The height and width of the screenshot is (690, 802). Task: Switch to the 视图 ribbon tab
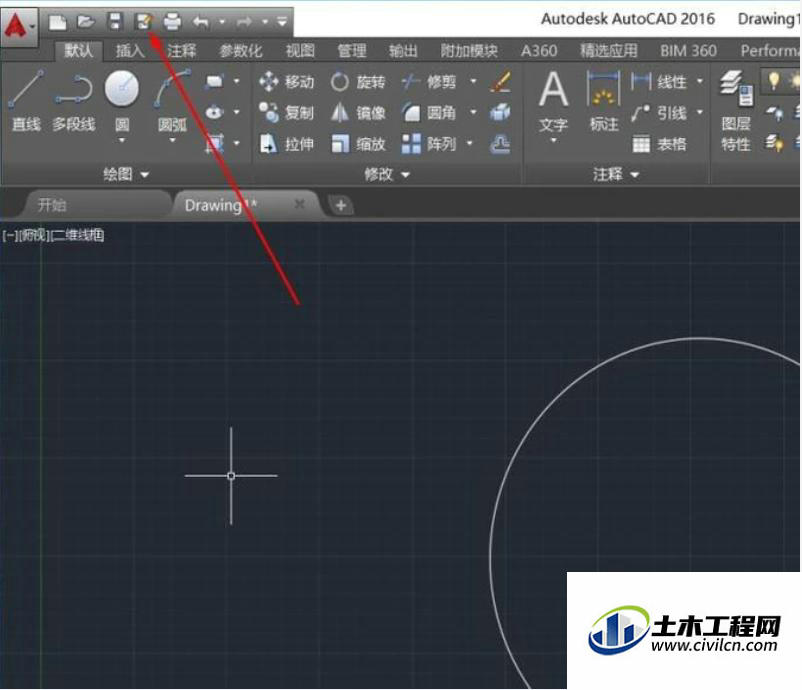pos(300,51)
